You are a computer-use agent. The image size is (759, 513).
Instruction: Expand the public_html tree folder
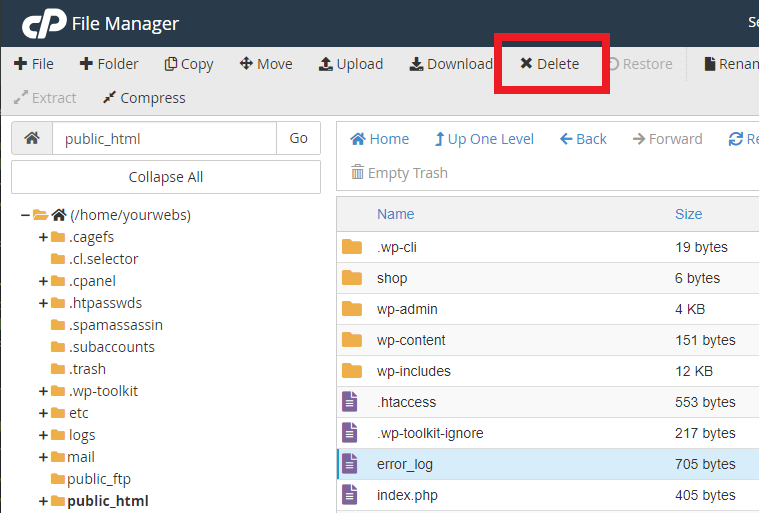43,501
